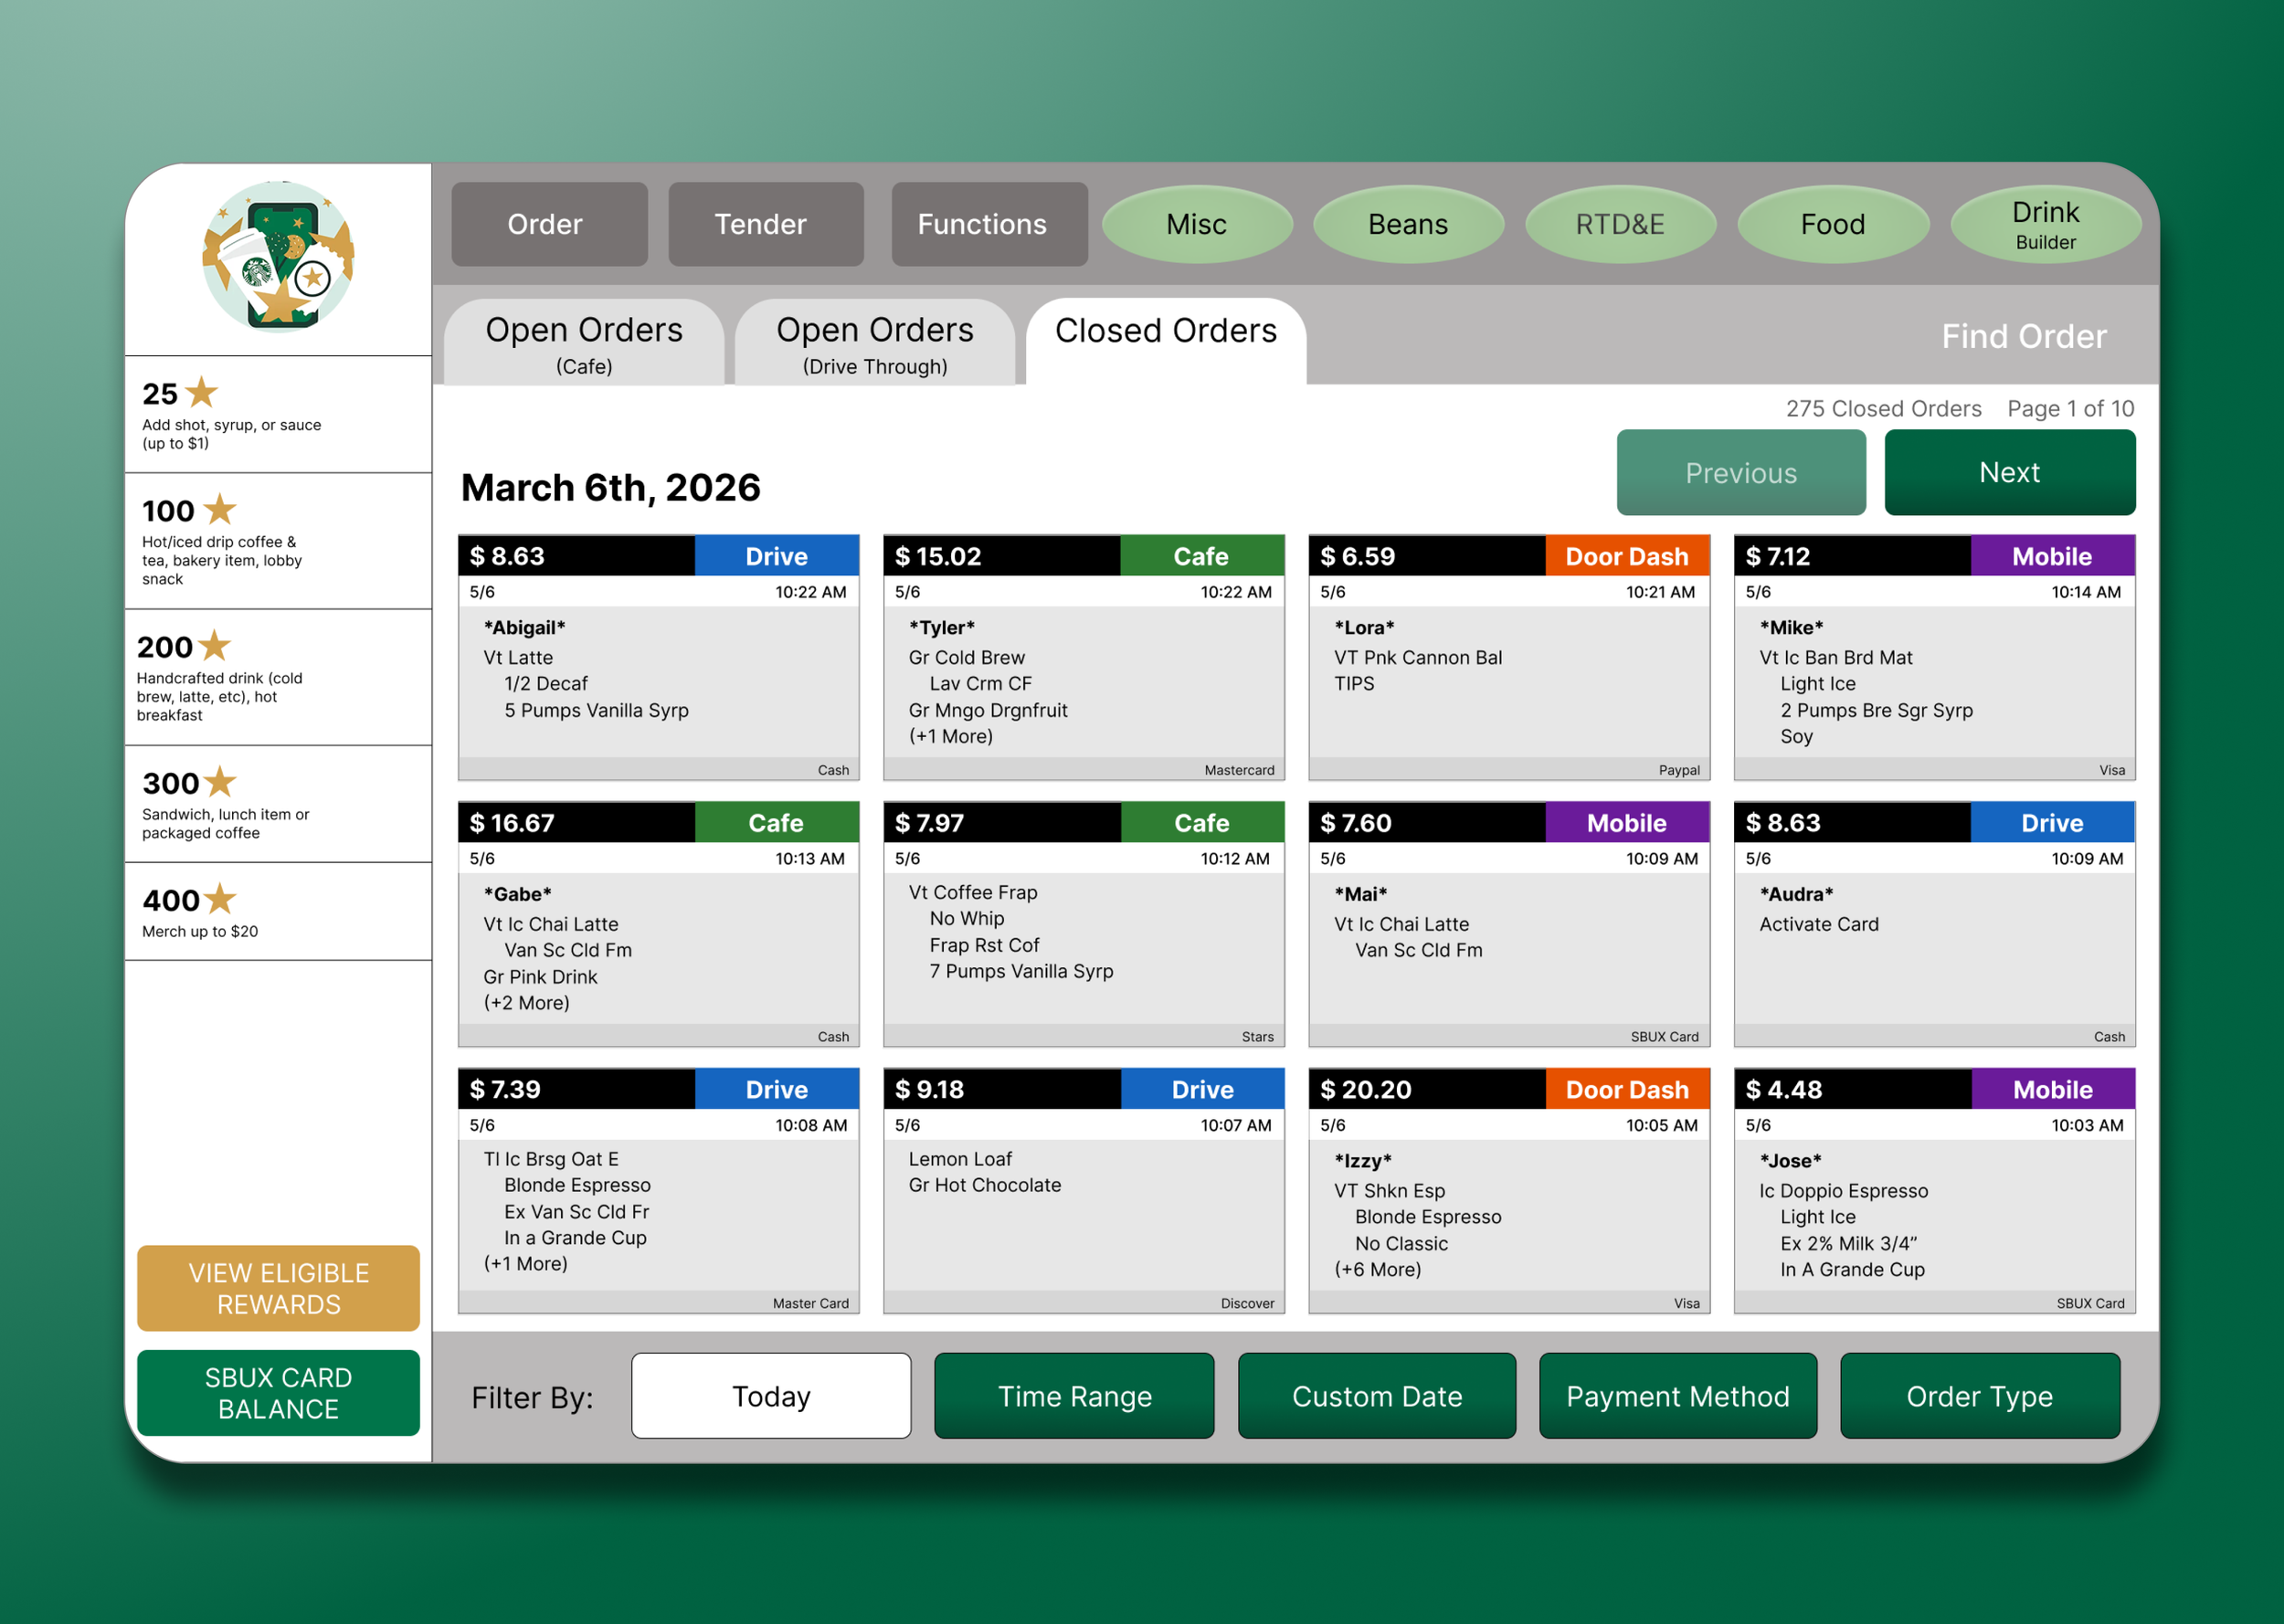Select the 100 star reward icon
Viewport: 2284px width, 1624px height.
220,509
